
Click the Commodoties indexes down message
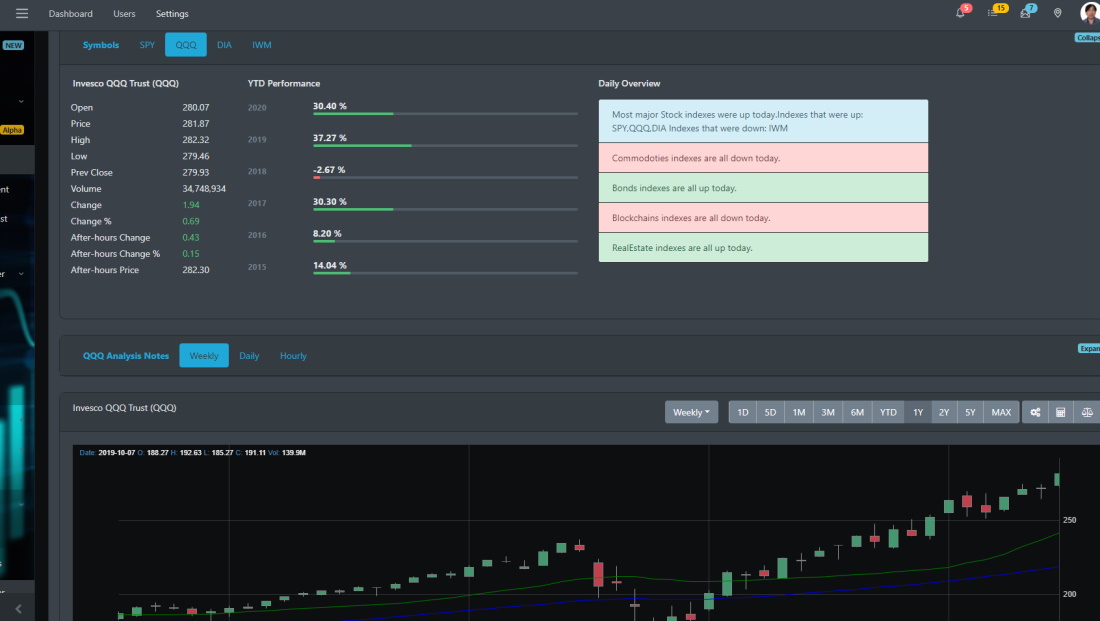tap(763, 158)
